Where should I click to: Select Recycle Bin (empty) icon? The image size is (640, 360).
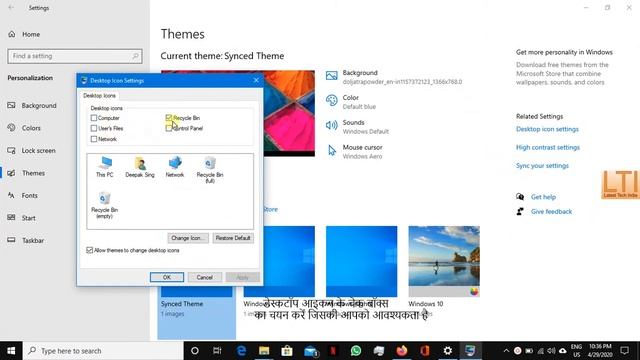click(104, 205)
